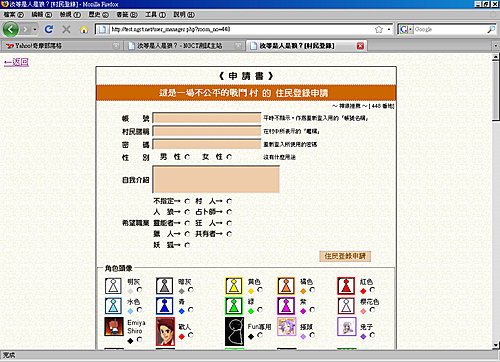Switch to the NGCT測試主站 tab

pyautogui.click(x=184, y=46)
